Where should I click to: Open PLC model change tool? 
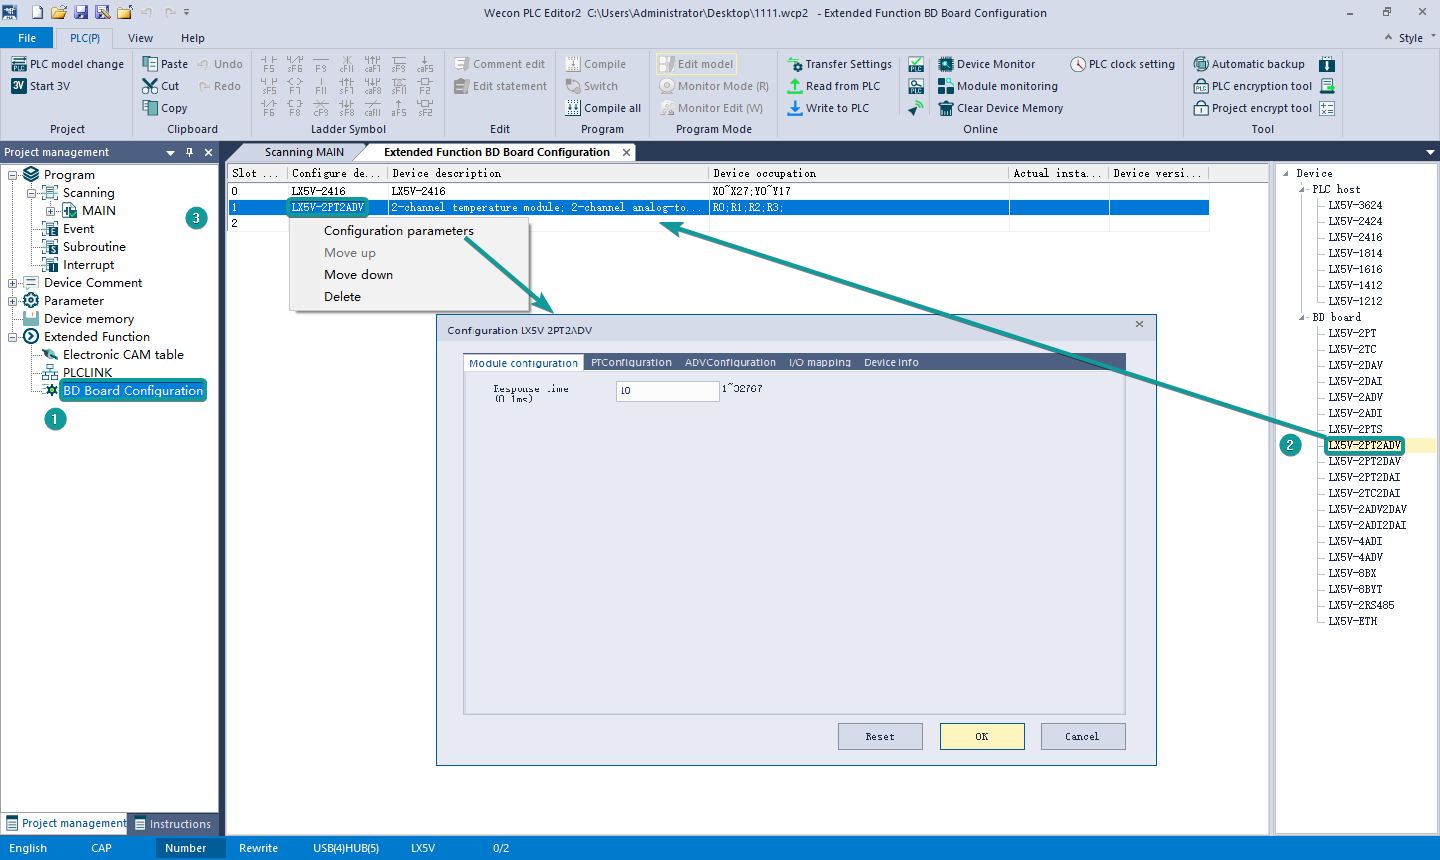point(68,64)
